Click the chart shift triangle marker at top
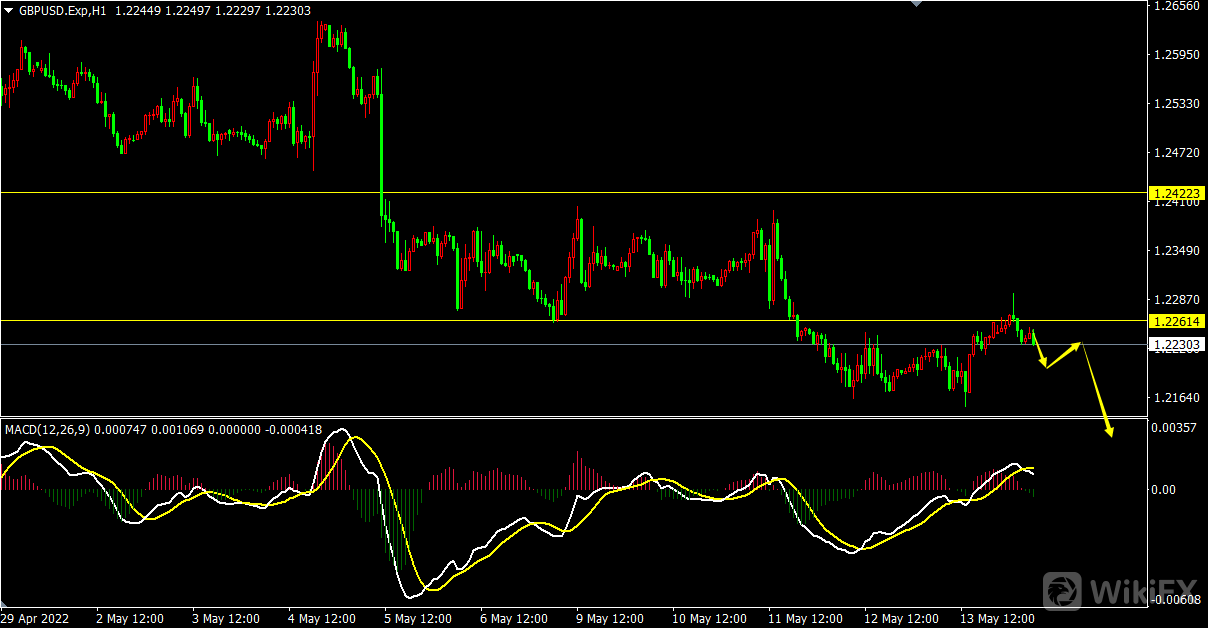Image resolution: width=1208 pixels, height=628 pixels. pyautogui.click(x=916, y=4)
